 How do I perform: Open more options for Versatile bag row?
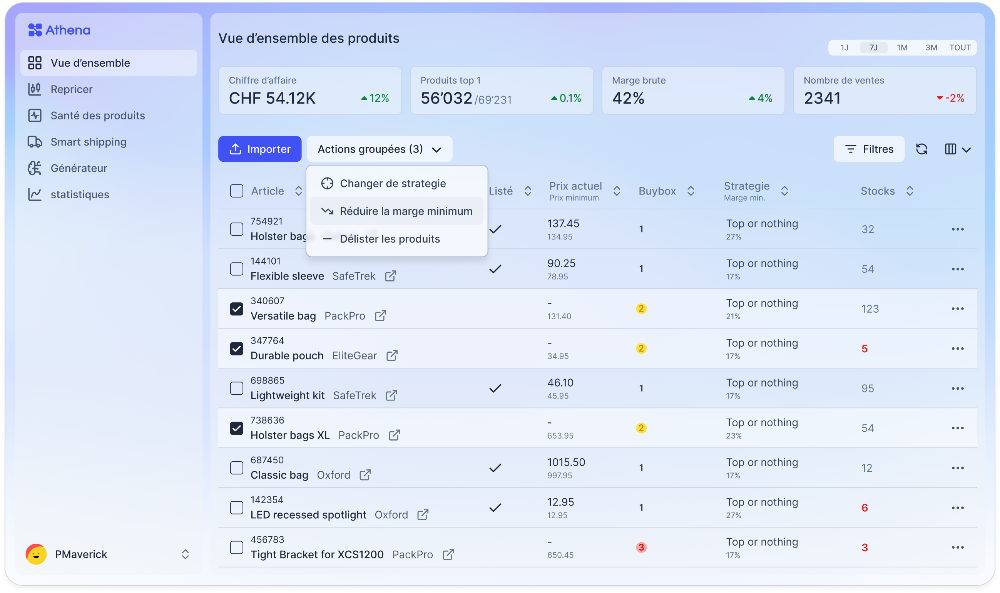[957, 309]
